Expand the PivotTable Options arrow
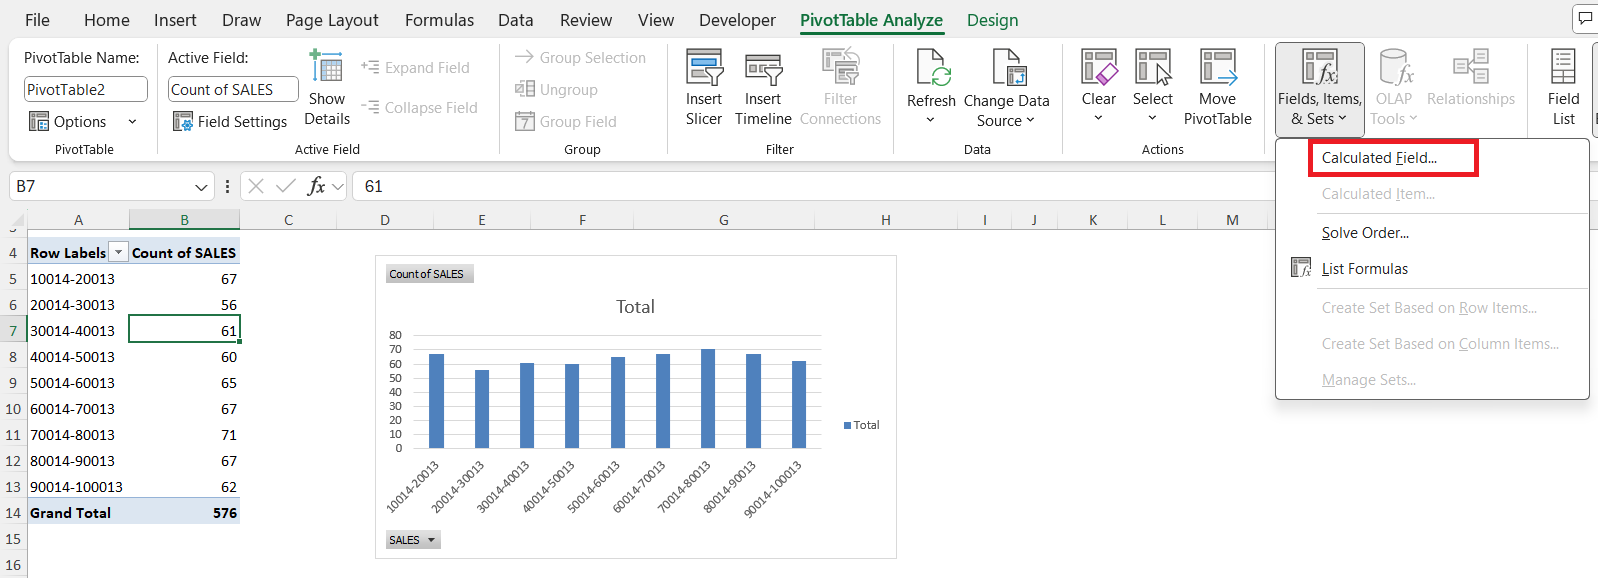This screenshot has width=1598, height=578. pos(132,121)
